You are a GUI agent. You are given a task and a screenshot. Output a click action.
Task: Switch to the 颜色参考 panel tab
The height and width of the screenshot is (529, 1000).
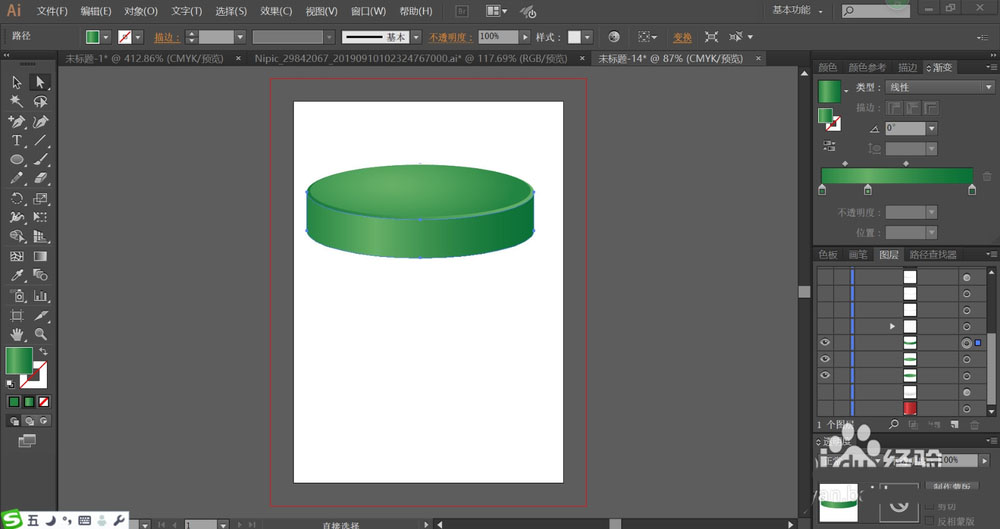(x=867, y=67)
